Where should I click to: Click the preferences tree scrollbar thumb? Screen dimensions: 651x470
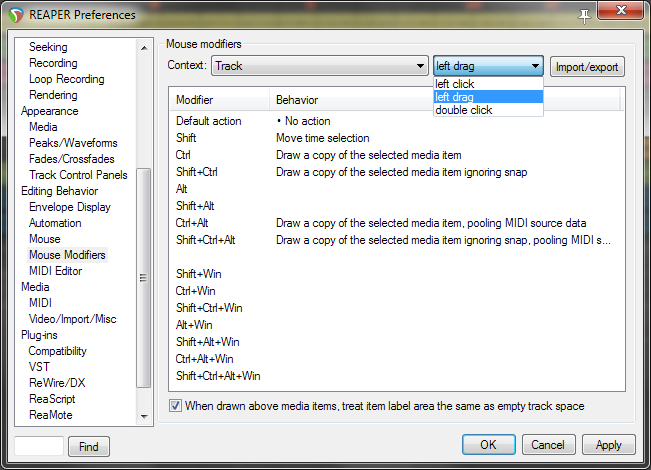click(144, 277)
